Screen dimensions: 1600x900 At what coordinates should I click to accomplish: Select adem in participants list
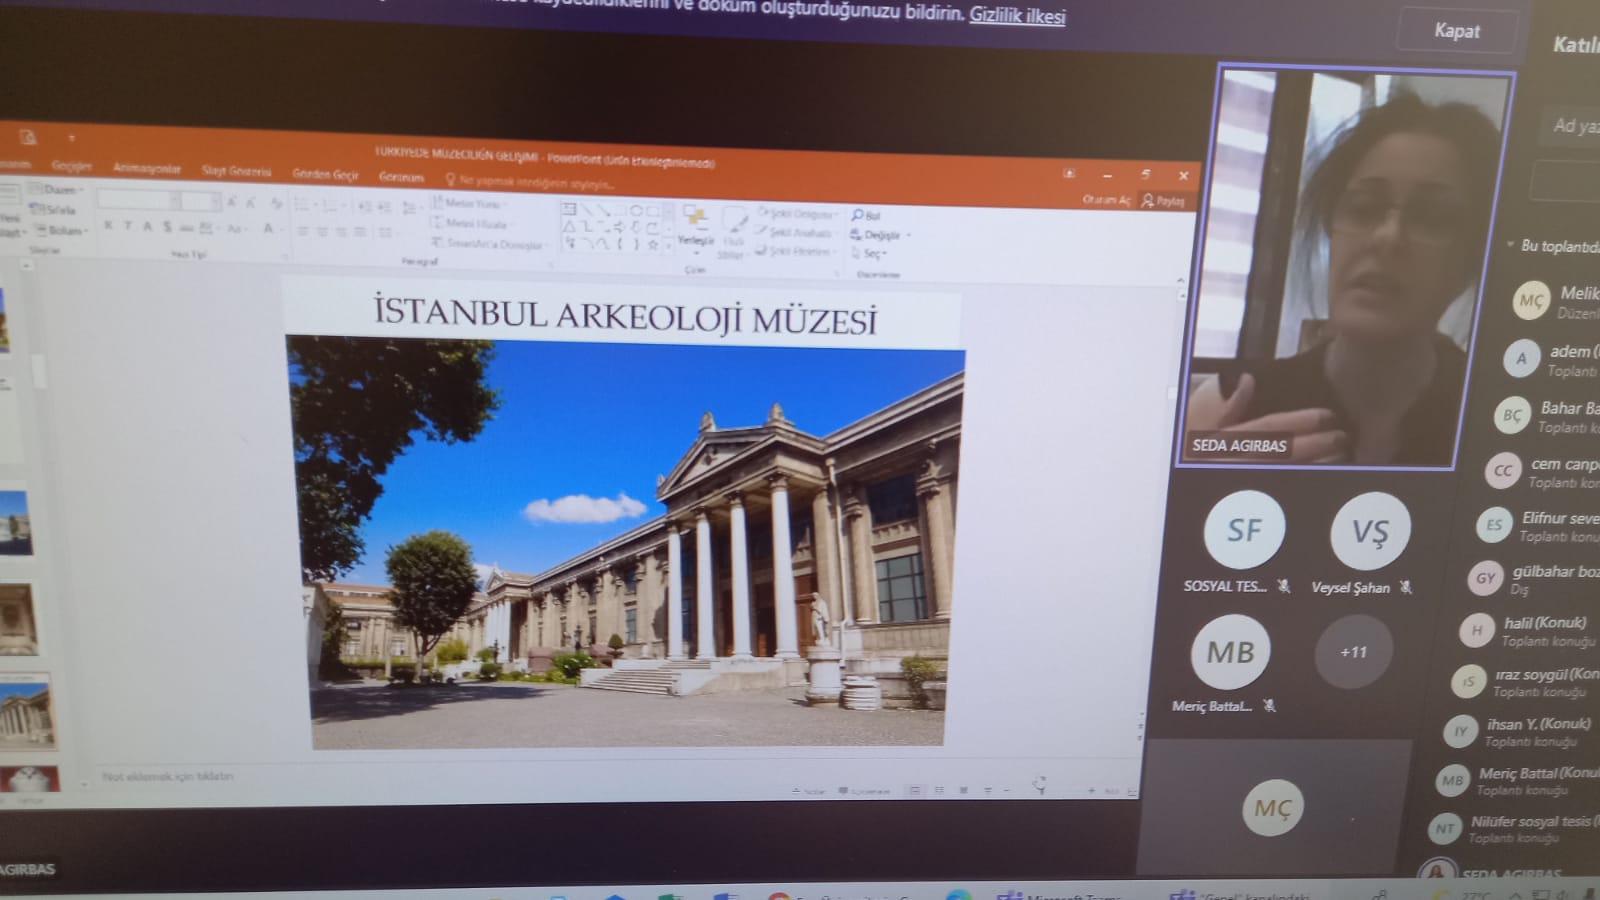coord(1551,359)
